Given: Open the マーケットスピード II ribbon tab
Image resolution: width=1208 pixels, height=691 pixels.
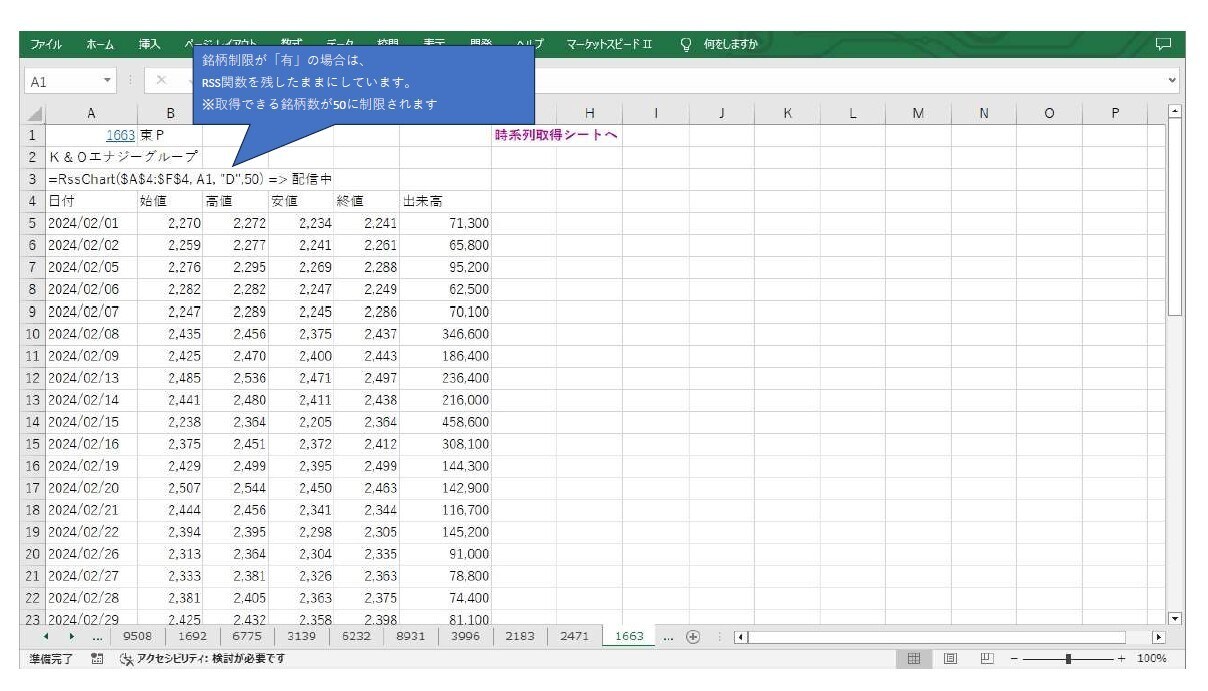Looking at the screenshot, I should point(609,44).
